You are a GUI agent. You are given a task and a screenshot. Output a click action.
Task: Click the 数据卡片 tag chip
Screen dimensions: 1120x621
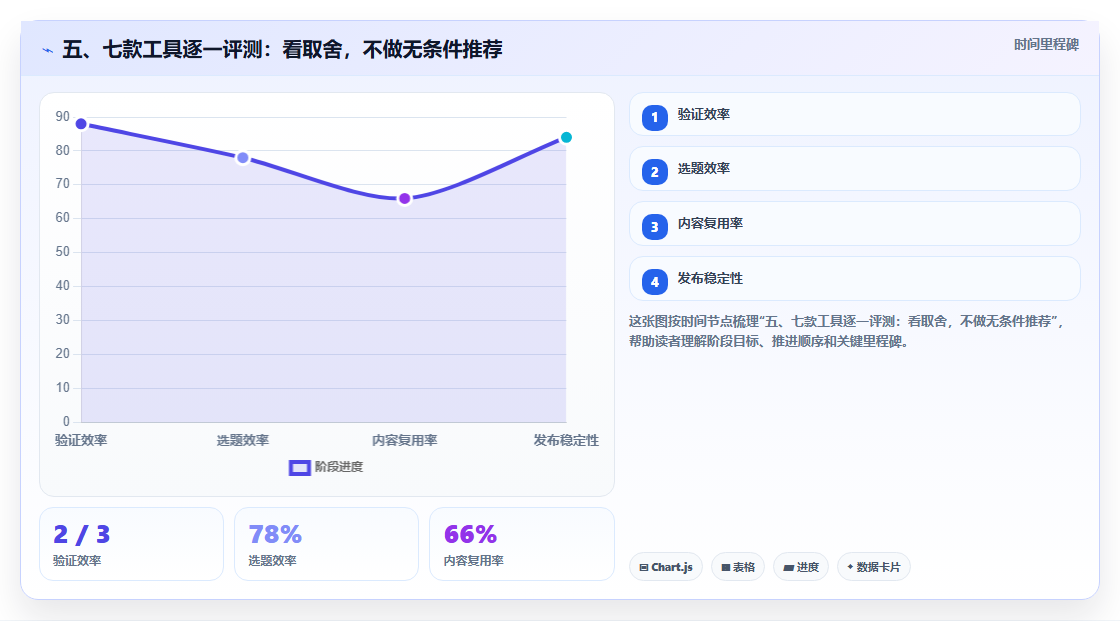pyautogui.click(x=874, y=567)
